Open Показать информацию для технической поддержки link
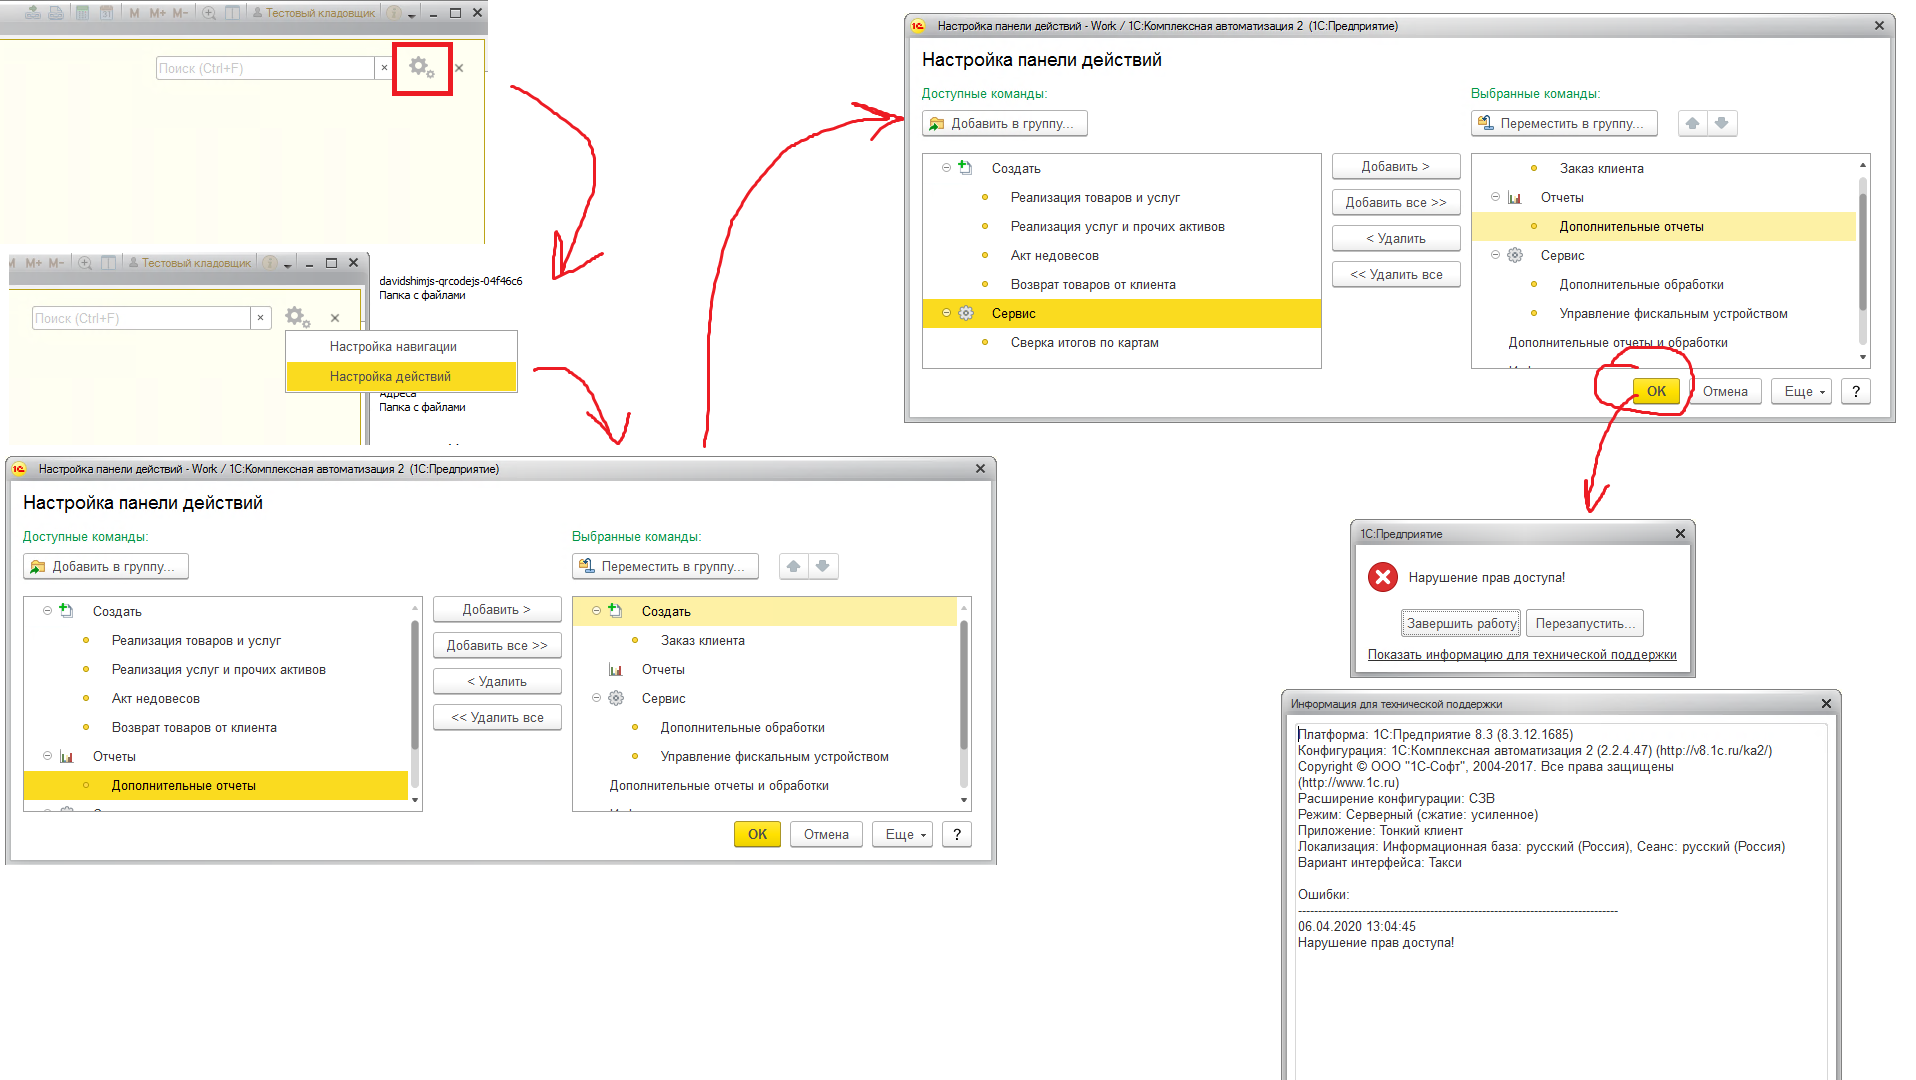1916x1080 pixels. coord(1522,654)
